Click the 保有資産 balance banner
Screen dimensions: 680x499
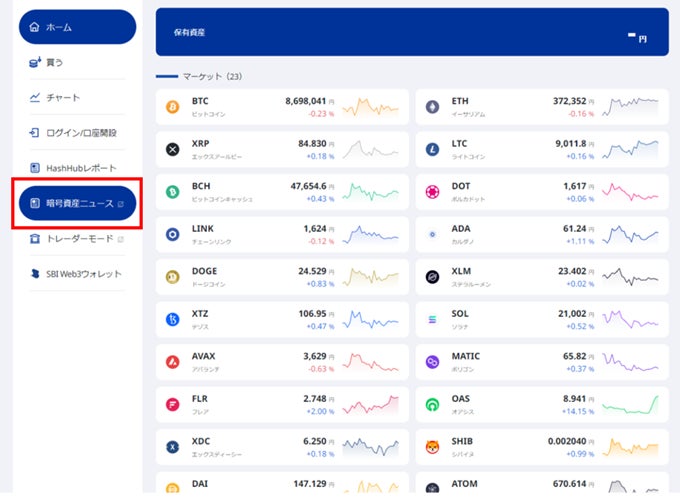(x=412, y=33)
